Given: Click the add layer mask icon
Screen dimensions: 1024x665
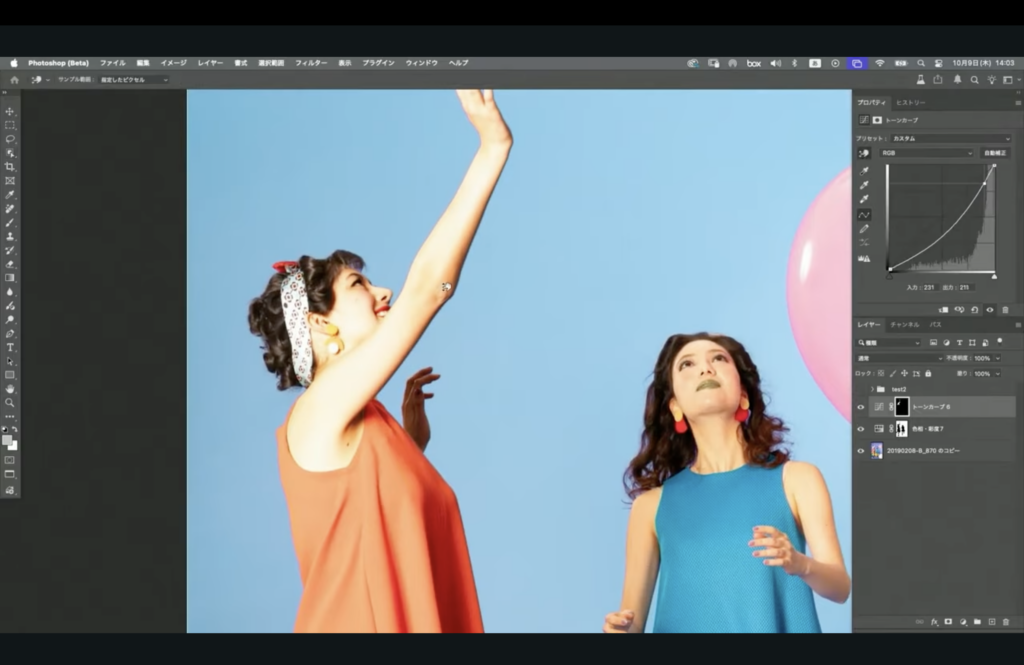Looking at the screenshot, I should pos(948,621).
